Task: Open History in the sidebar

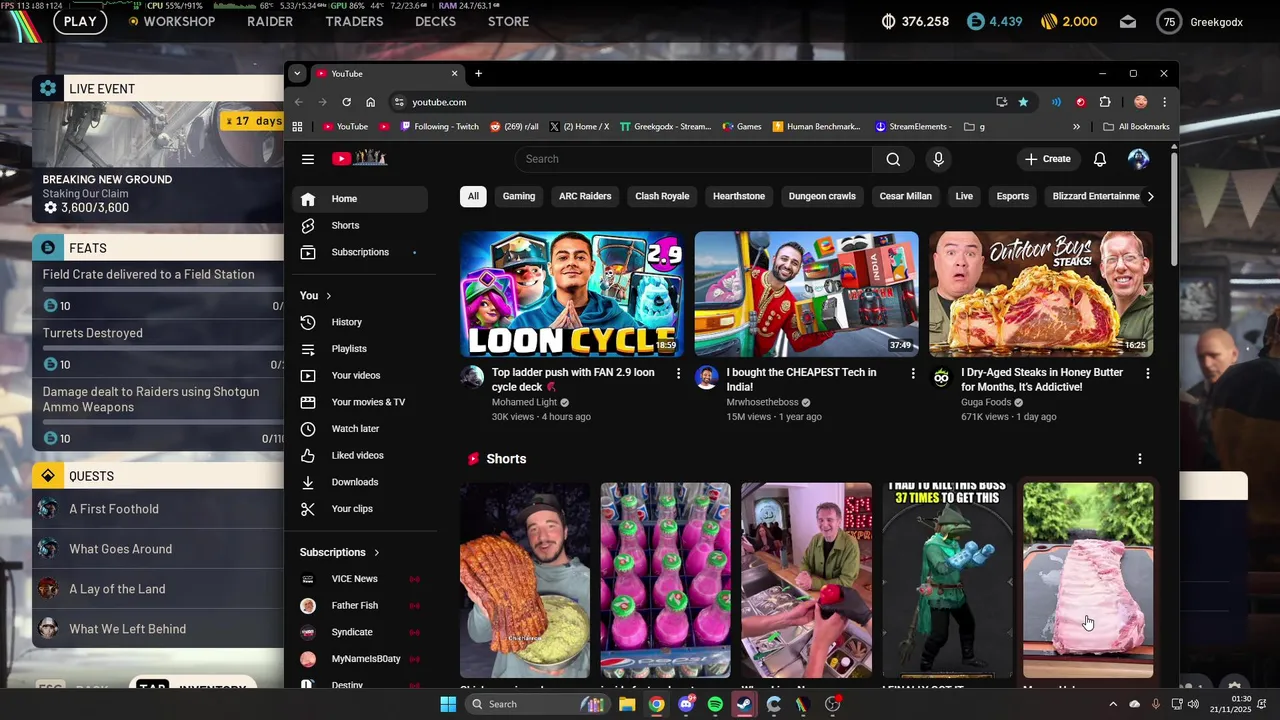Action: coord(362,322)
